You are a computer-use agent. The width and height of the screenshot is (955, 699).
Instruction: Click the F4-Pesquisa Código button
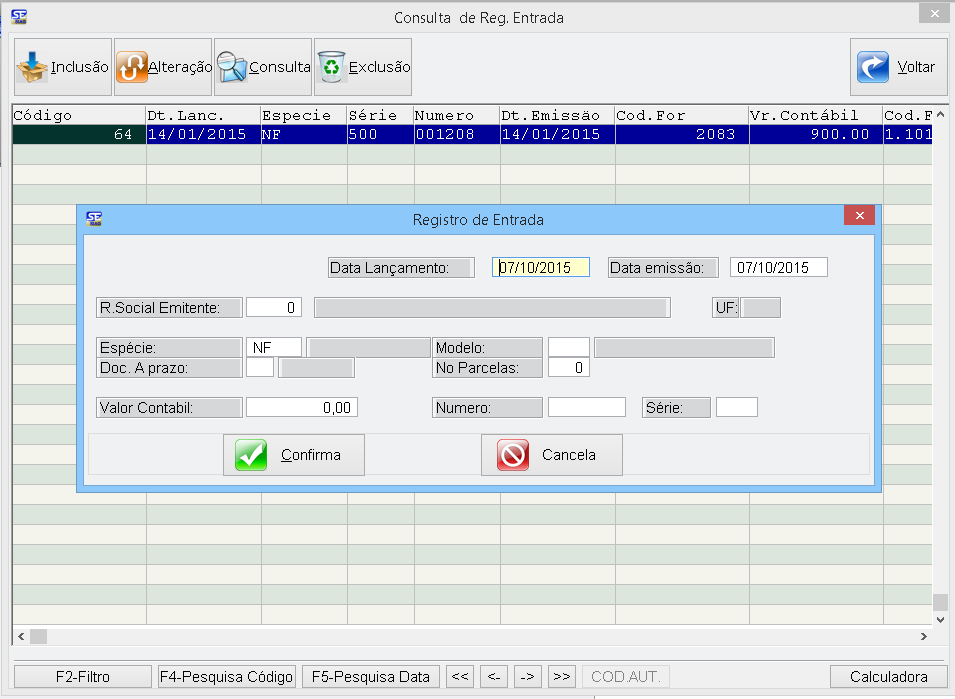pos(226,677)
